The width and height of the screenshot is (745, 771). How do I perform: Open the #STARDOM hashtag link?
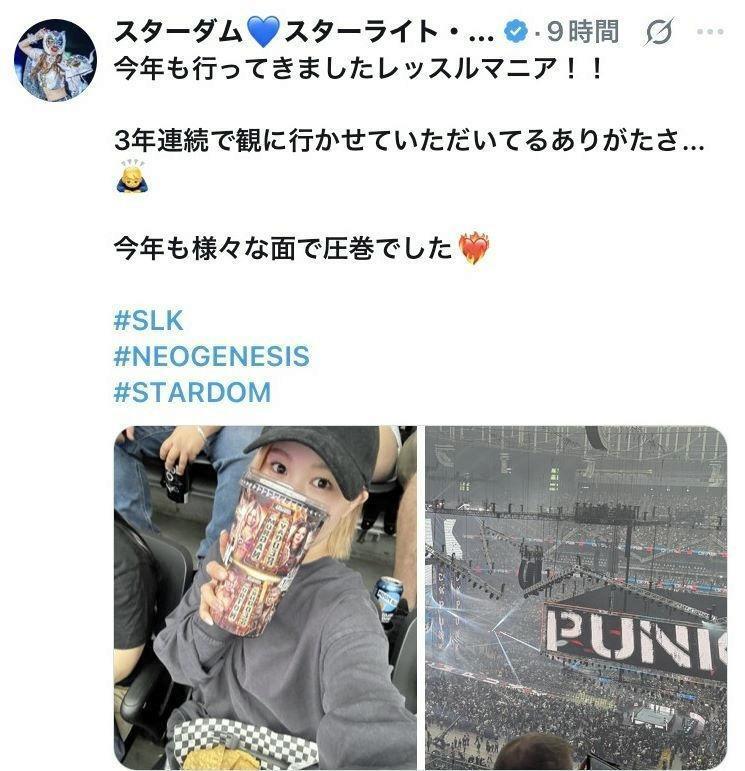click(x=192, y=392)
